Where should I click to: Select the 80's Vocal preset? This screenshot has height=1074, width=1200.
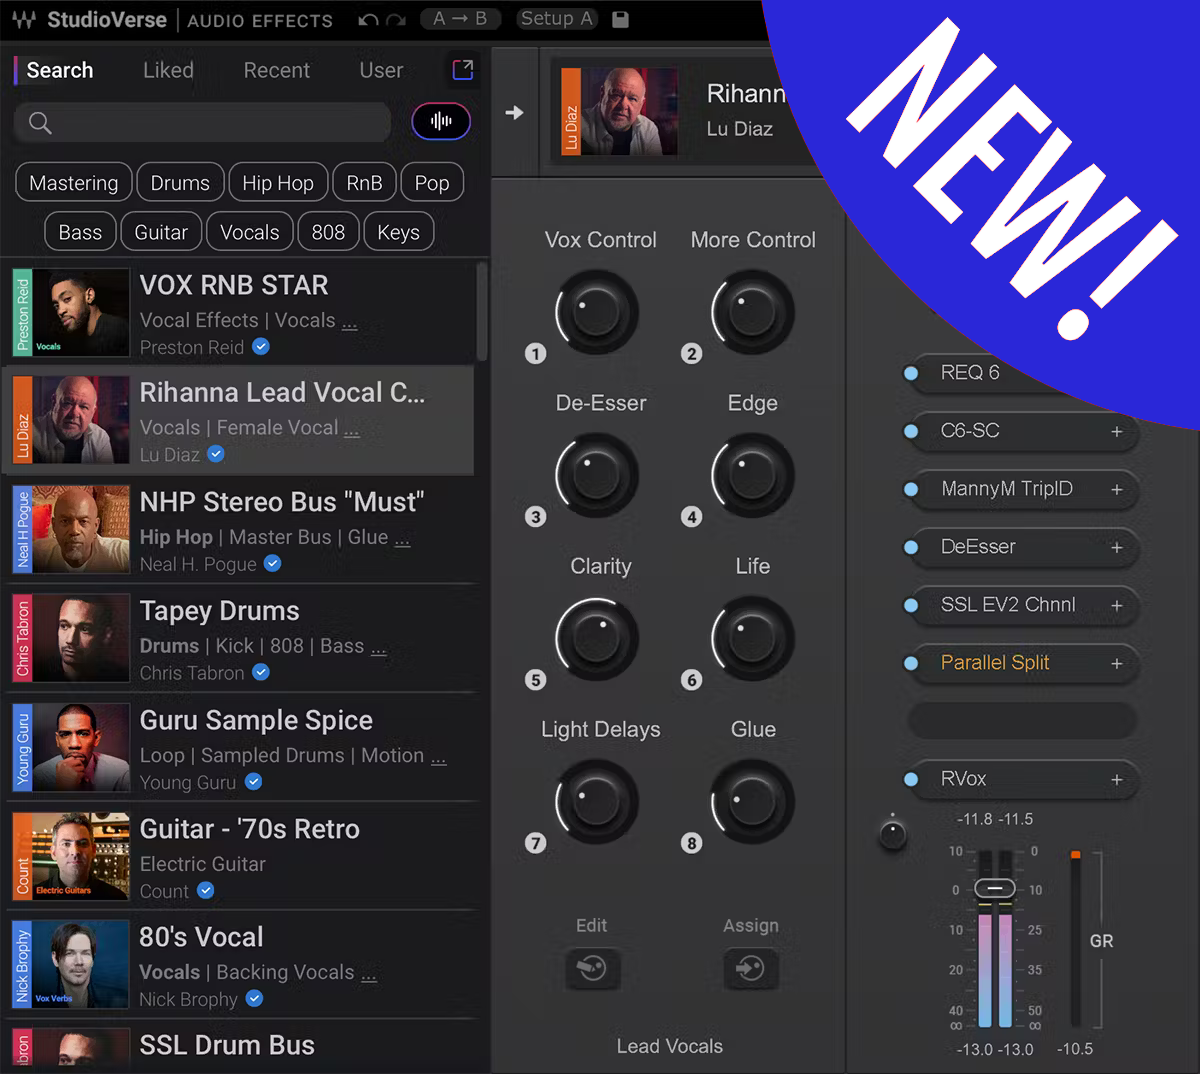coord(241,965)
